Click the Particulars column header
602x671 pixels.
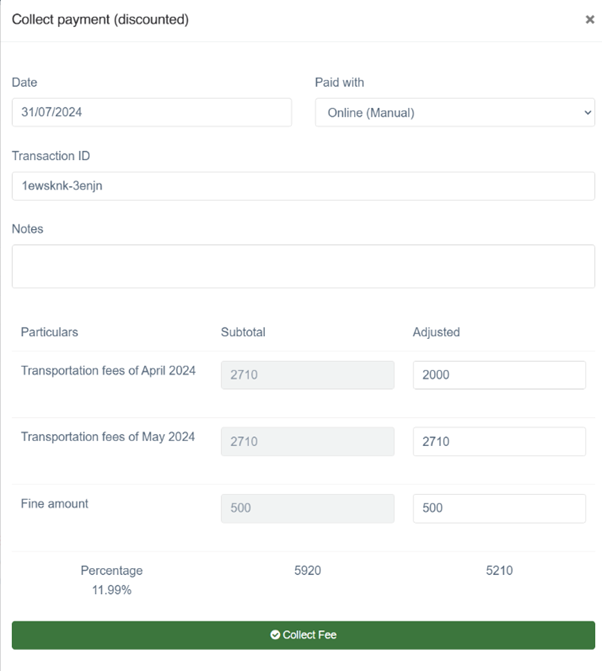point(49,332)
